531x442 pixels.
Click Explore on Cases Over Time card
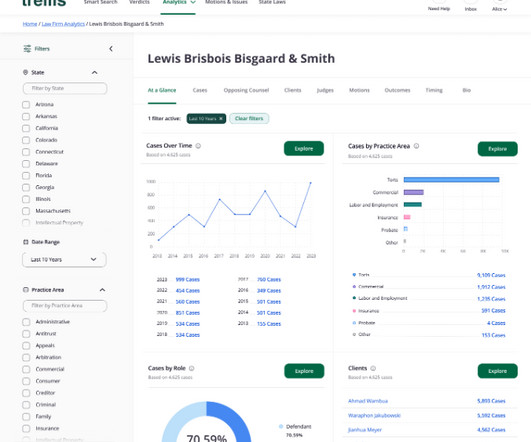(x=304, y=149)
